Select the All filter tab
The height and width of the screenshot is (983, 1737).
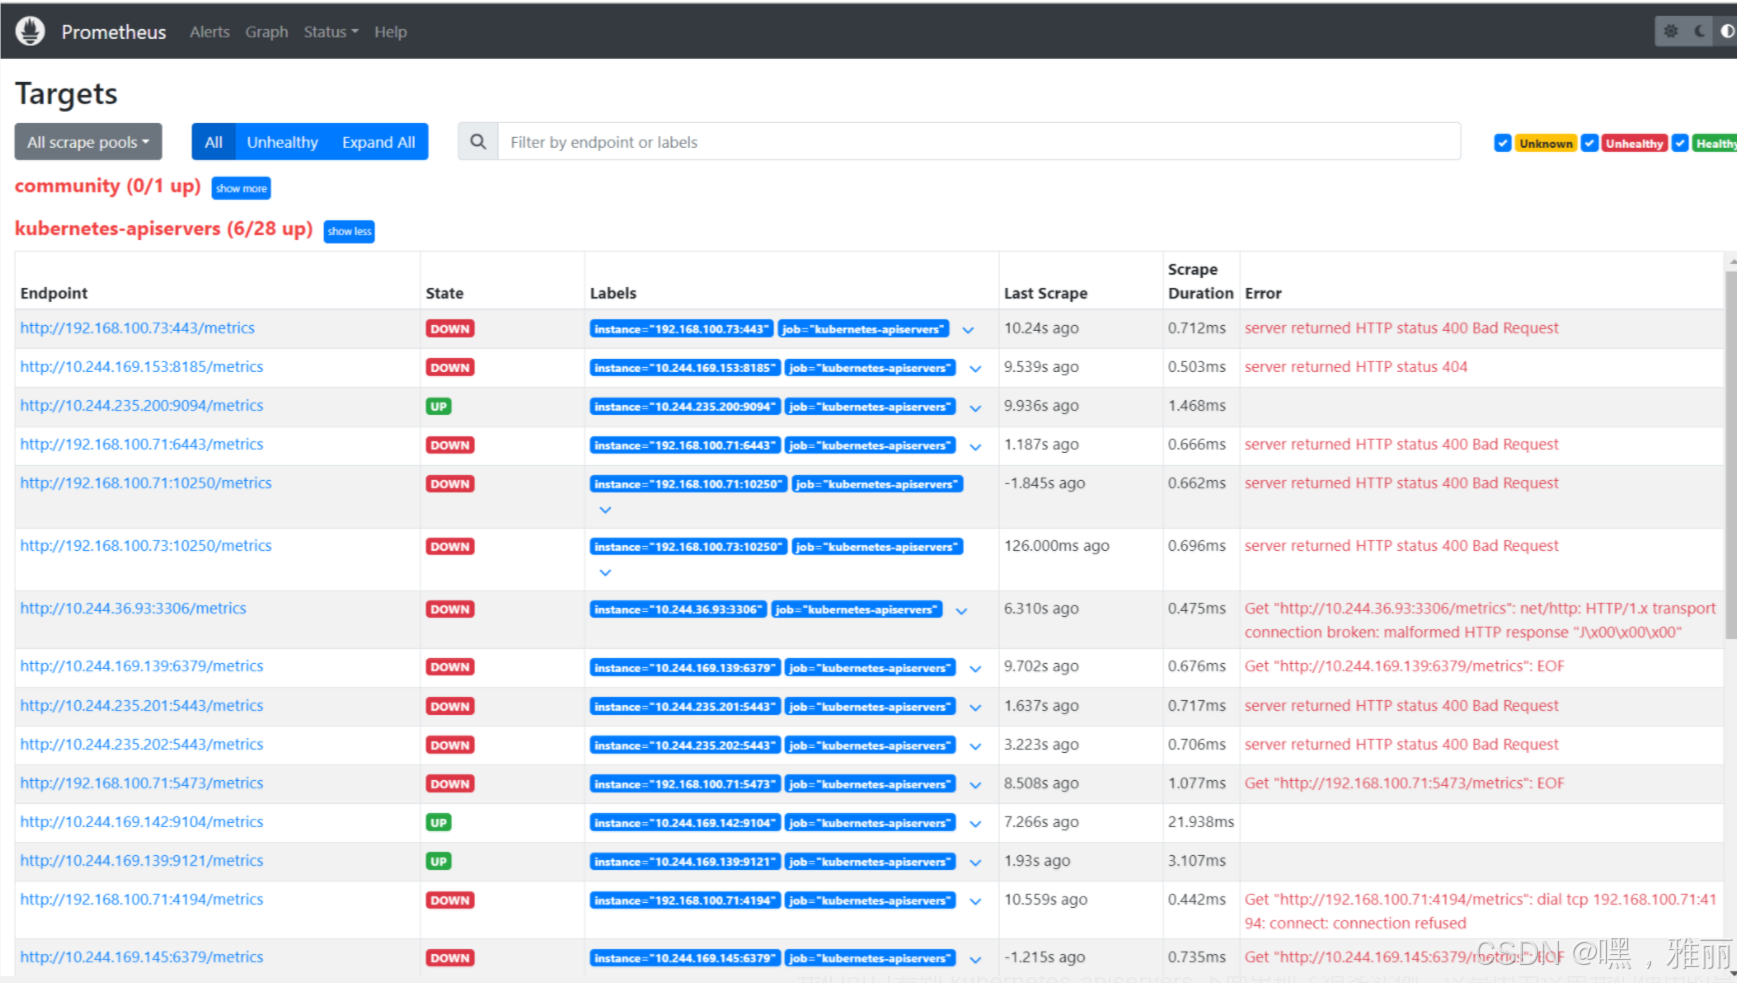pos(213,142)
